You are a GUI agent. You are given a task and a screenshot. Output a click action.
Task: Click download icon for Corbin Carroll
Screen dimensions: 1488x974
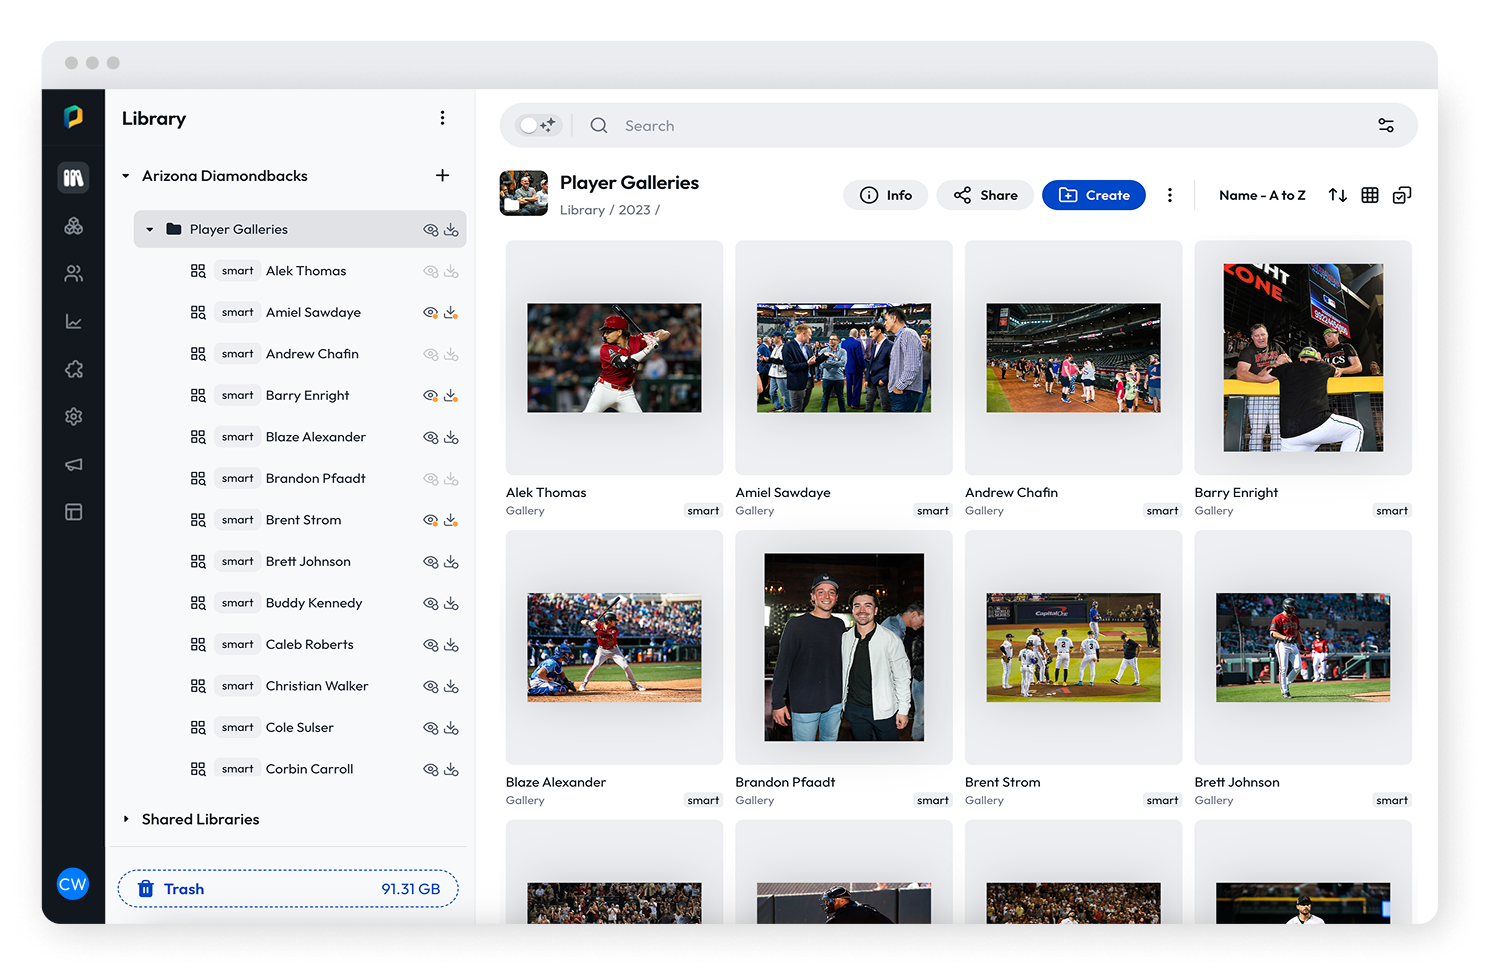452,770
